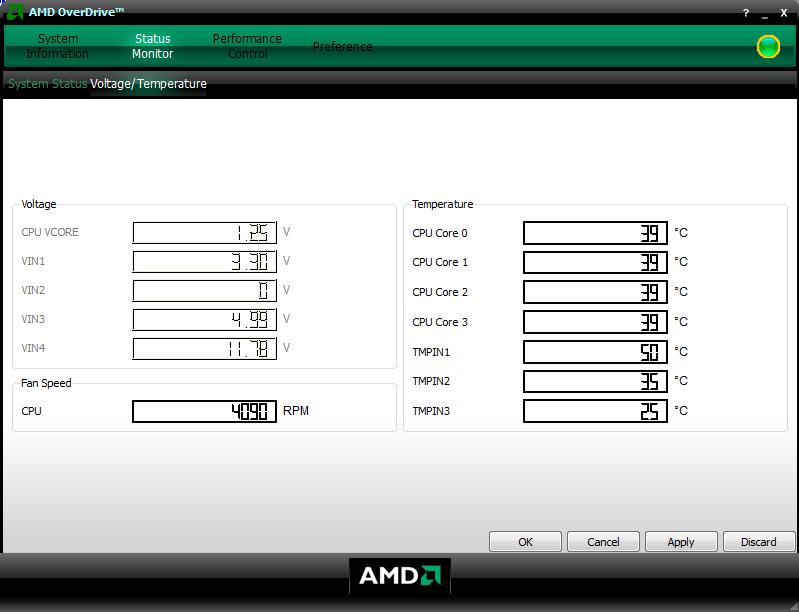Viewport: 799px width, 612px height.
Task: Click the 'CPU Core 2' label
Action: click(440, 292)
